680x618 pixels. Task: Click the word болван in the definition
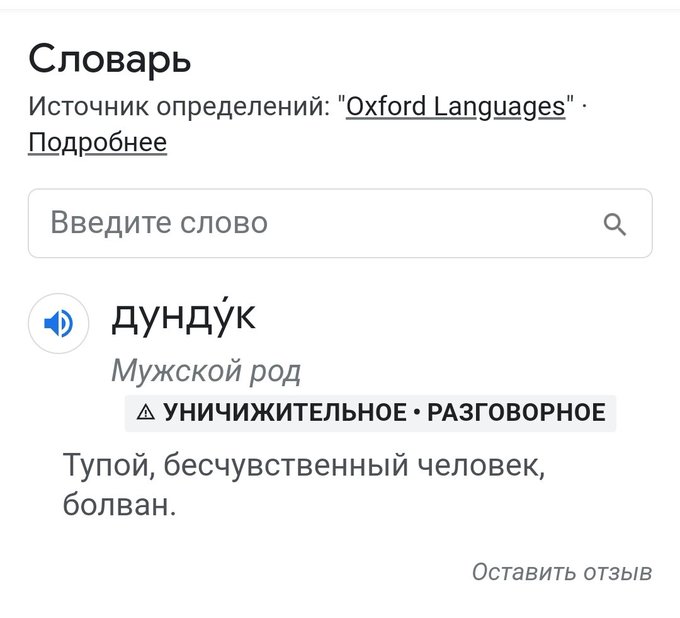click(118, 505)
